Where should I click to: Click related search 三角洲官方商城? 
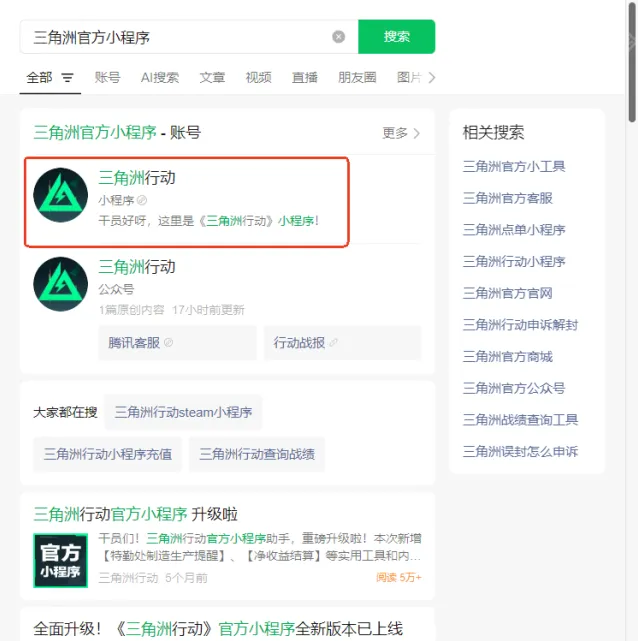point(508,356)
